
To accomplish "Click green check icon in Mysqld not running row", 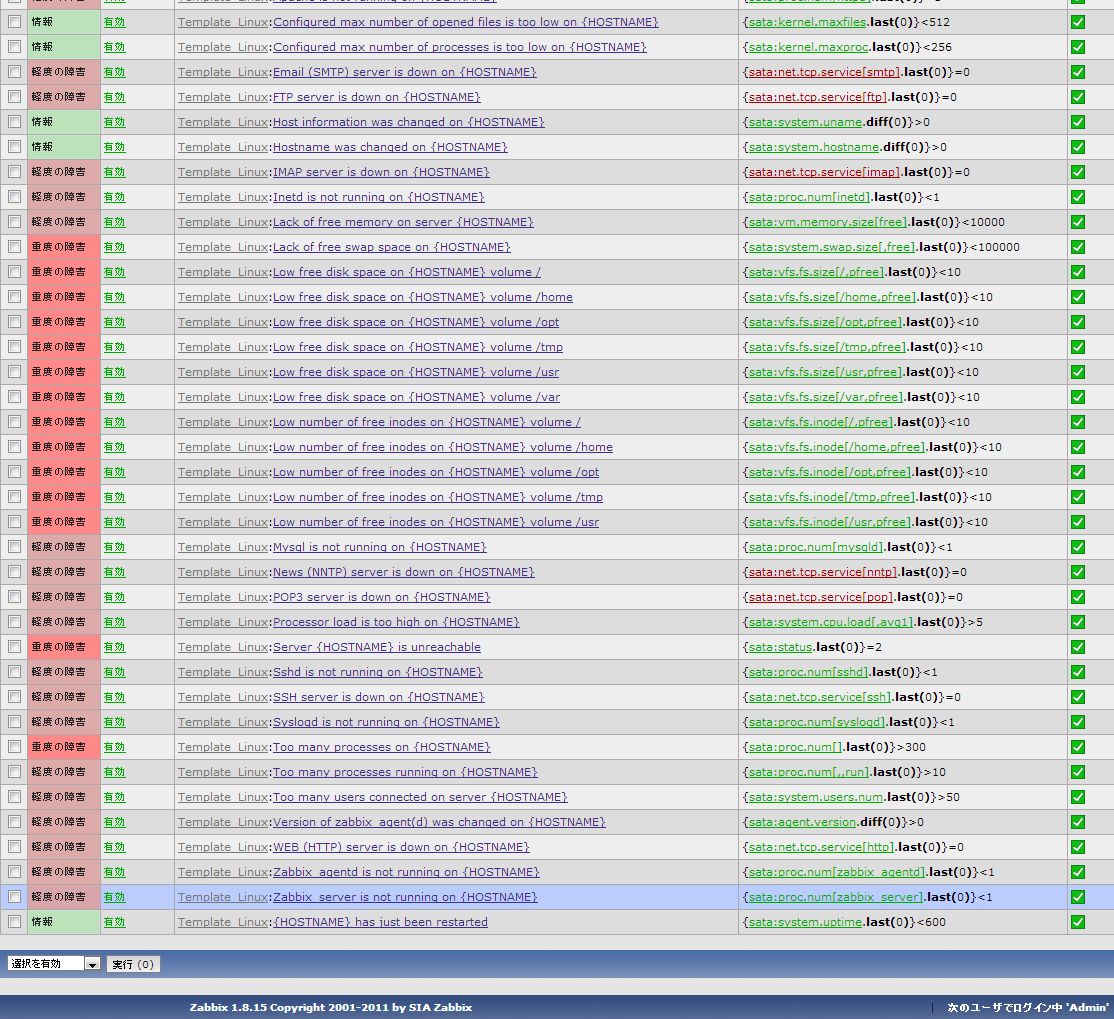I will pos(1077,547).
